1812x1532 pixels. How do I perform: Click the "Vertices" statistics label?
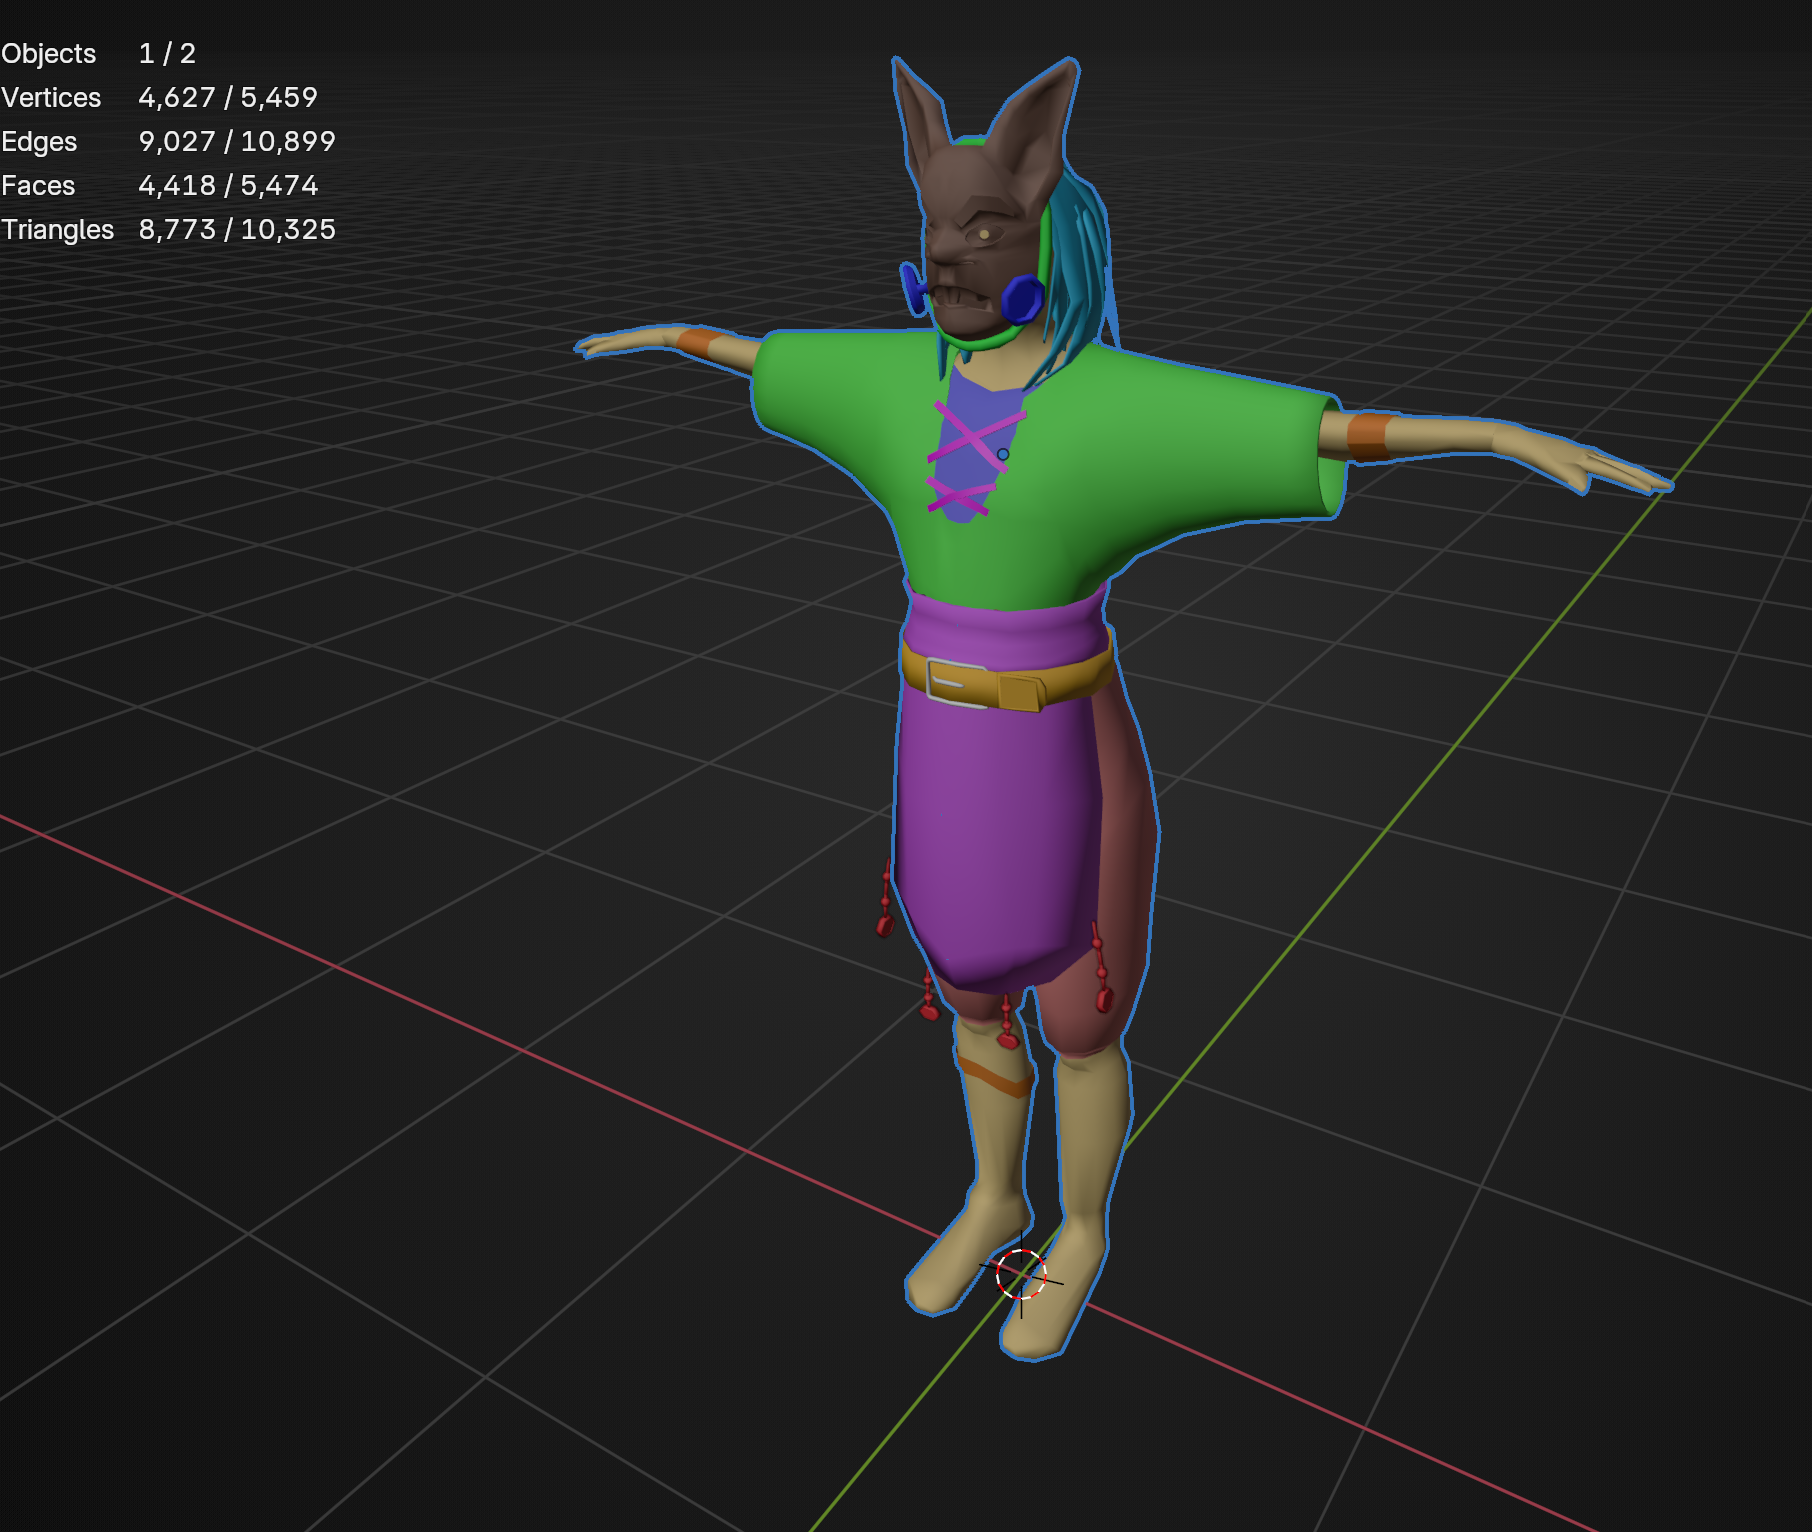(x=51, y=98)
